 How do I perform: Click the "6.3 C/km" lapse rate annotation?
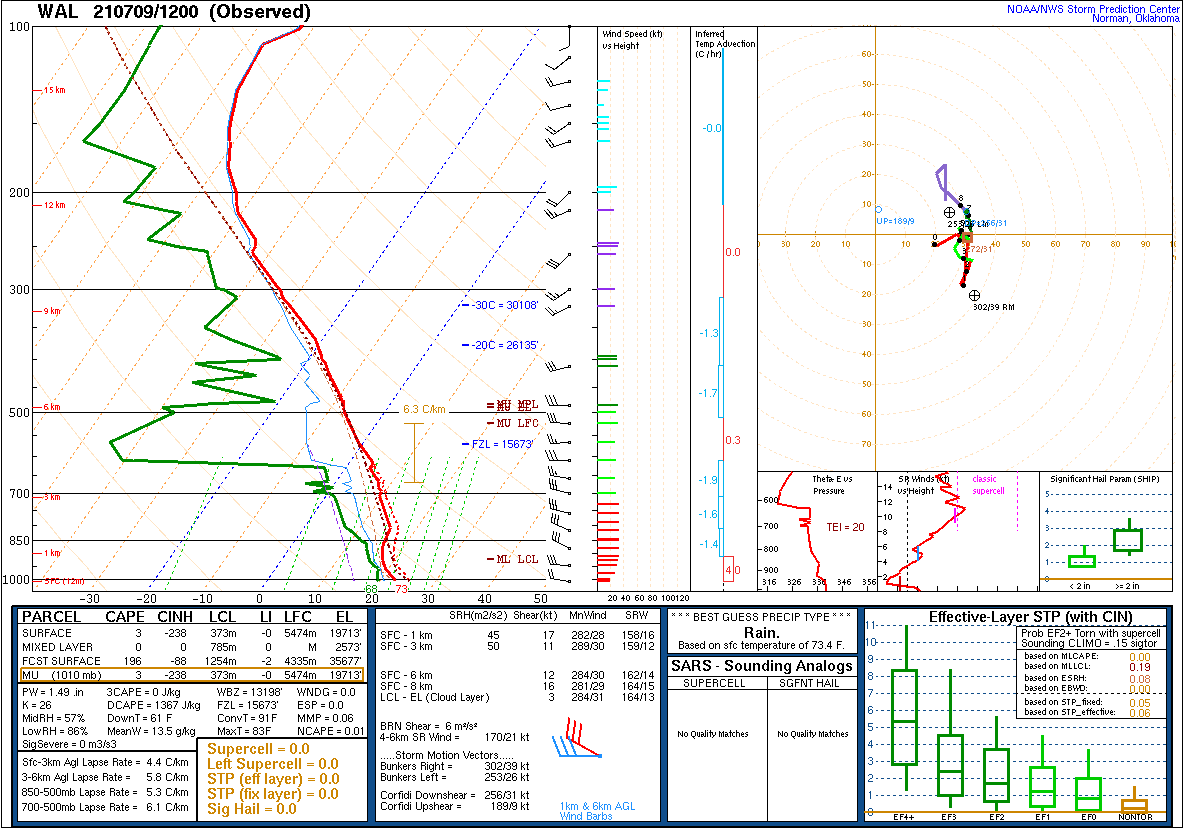(x=424, y=410)
